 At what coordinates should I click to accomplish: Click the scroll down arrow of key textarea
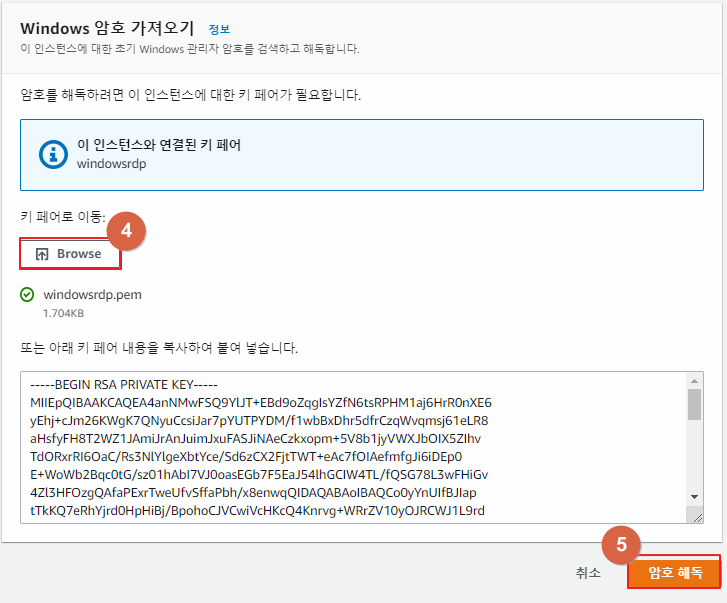pyautogui.click(x=694, y=497)
